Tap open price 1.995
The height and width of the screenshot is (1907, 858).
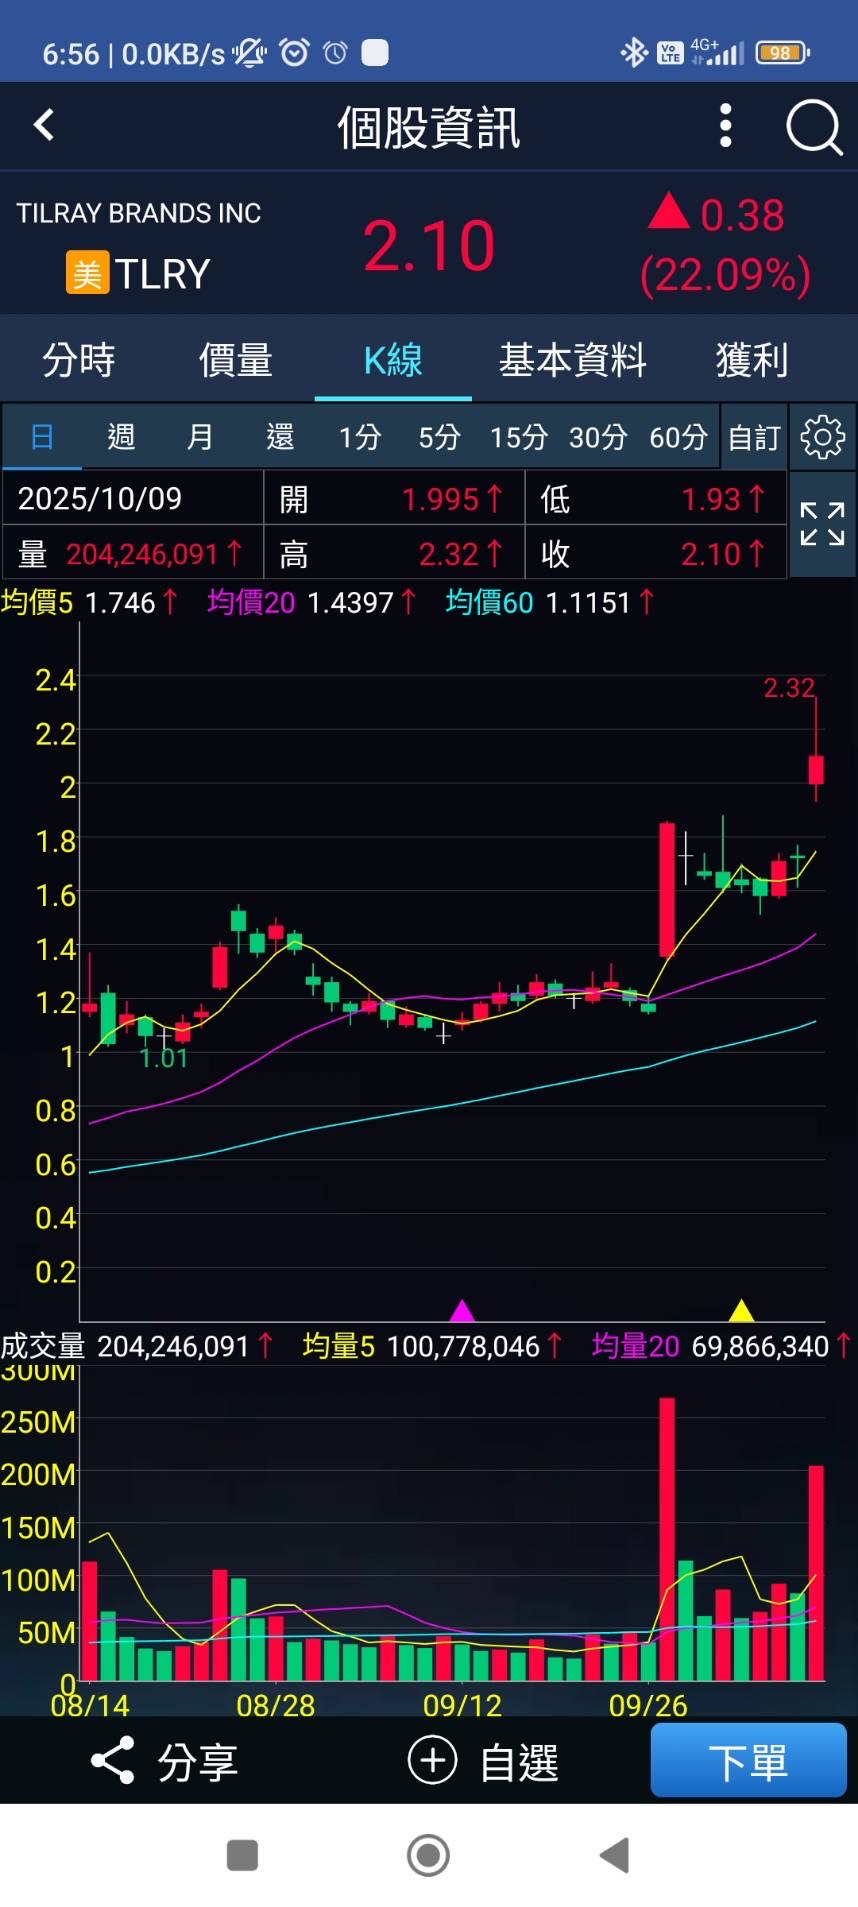[x=441, y=499]
